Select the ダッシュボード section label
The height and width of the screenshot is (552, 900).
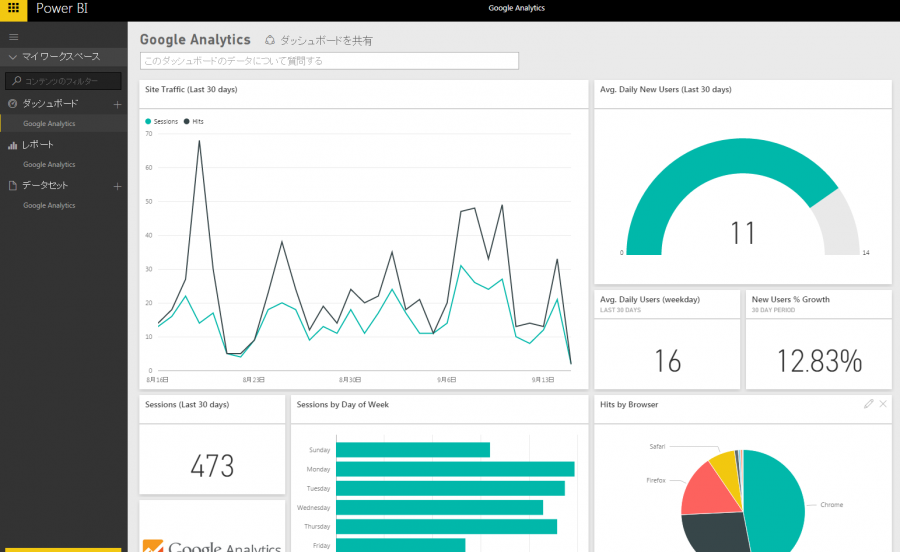tap(50, 104)
